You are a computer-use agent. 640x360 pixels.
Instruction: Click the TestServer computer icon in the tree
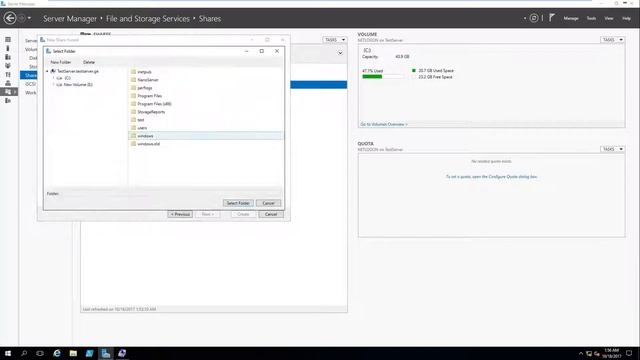pos(53,71)
